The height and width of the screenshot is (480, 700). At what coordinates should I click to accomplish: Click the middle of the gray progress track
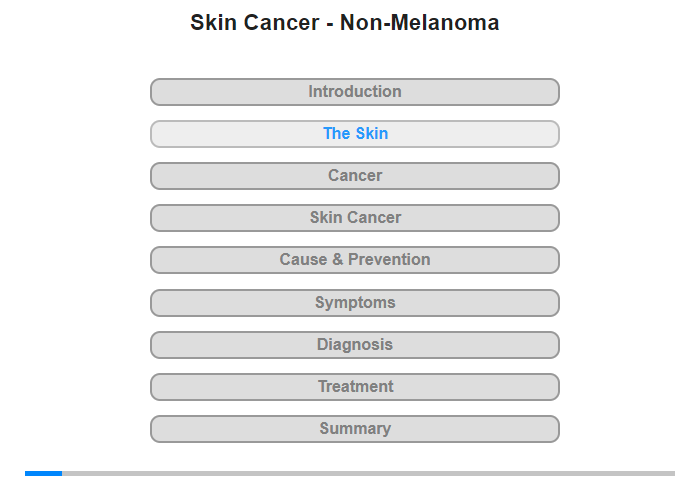point(368,473)
